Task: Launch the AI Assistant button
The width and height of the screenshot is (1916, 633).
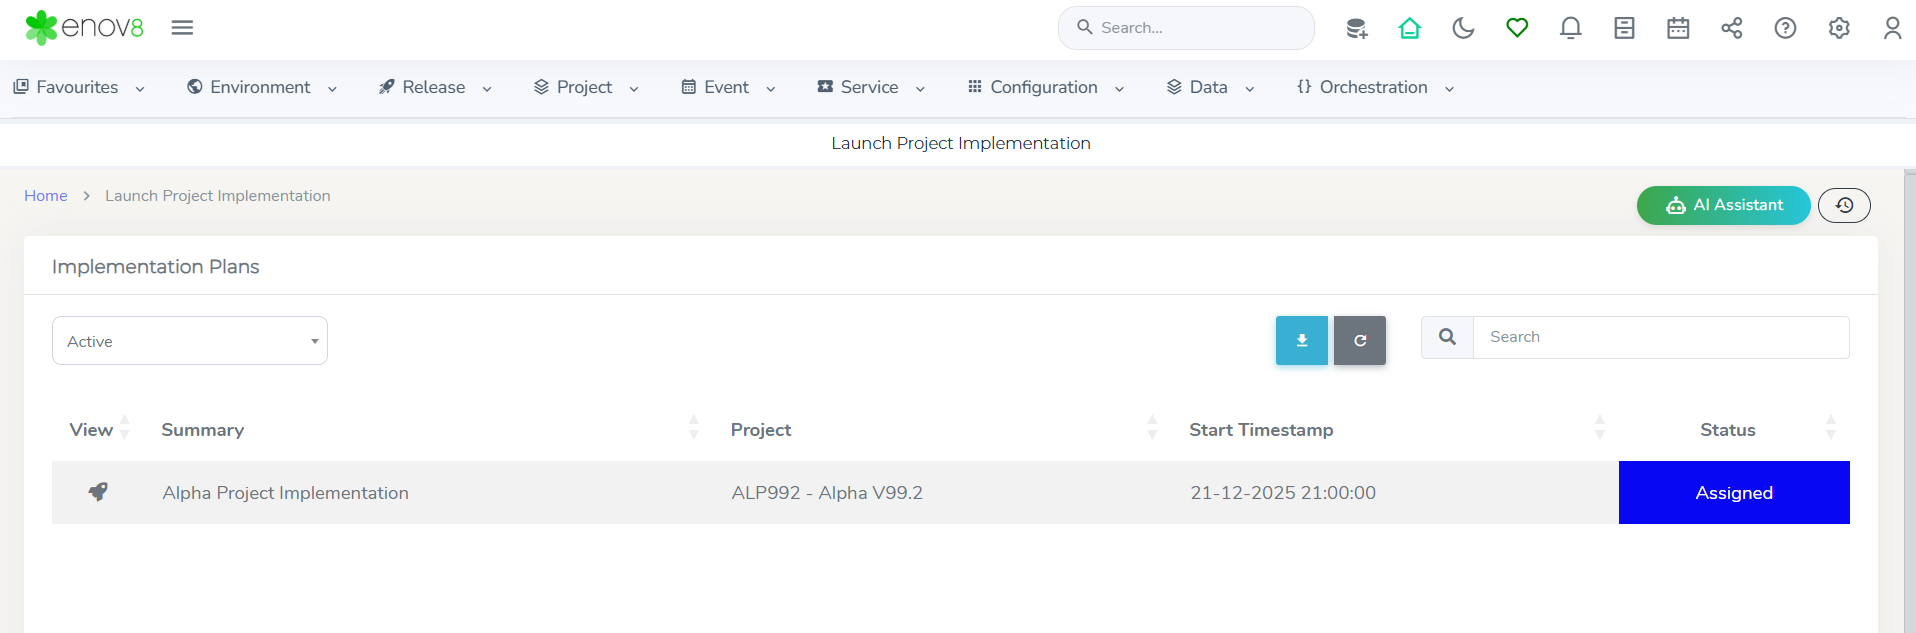Action: click(1723, 205)
